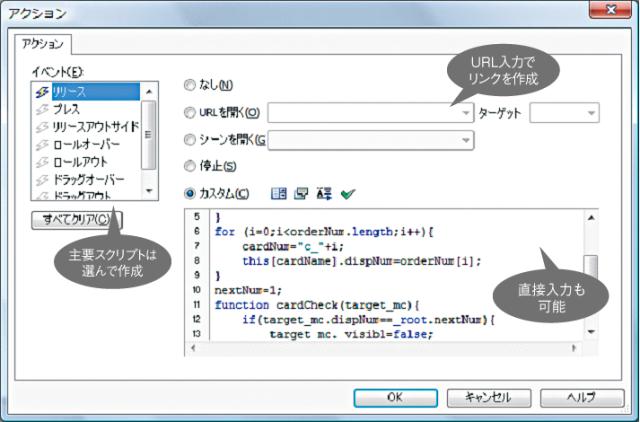Click the lightning icon beside プレス

pos(42,109)
